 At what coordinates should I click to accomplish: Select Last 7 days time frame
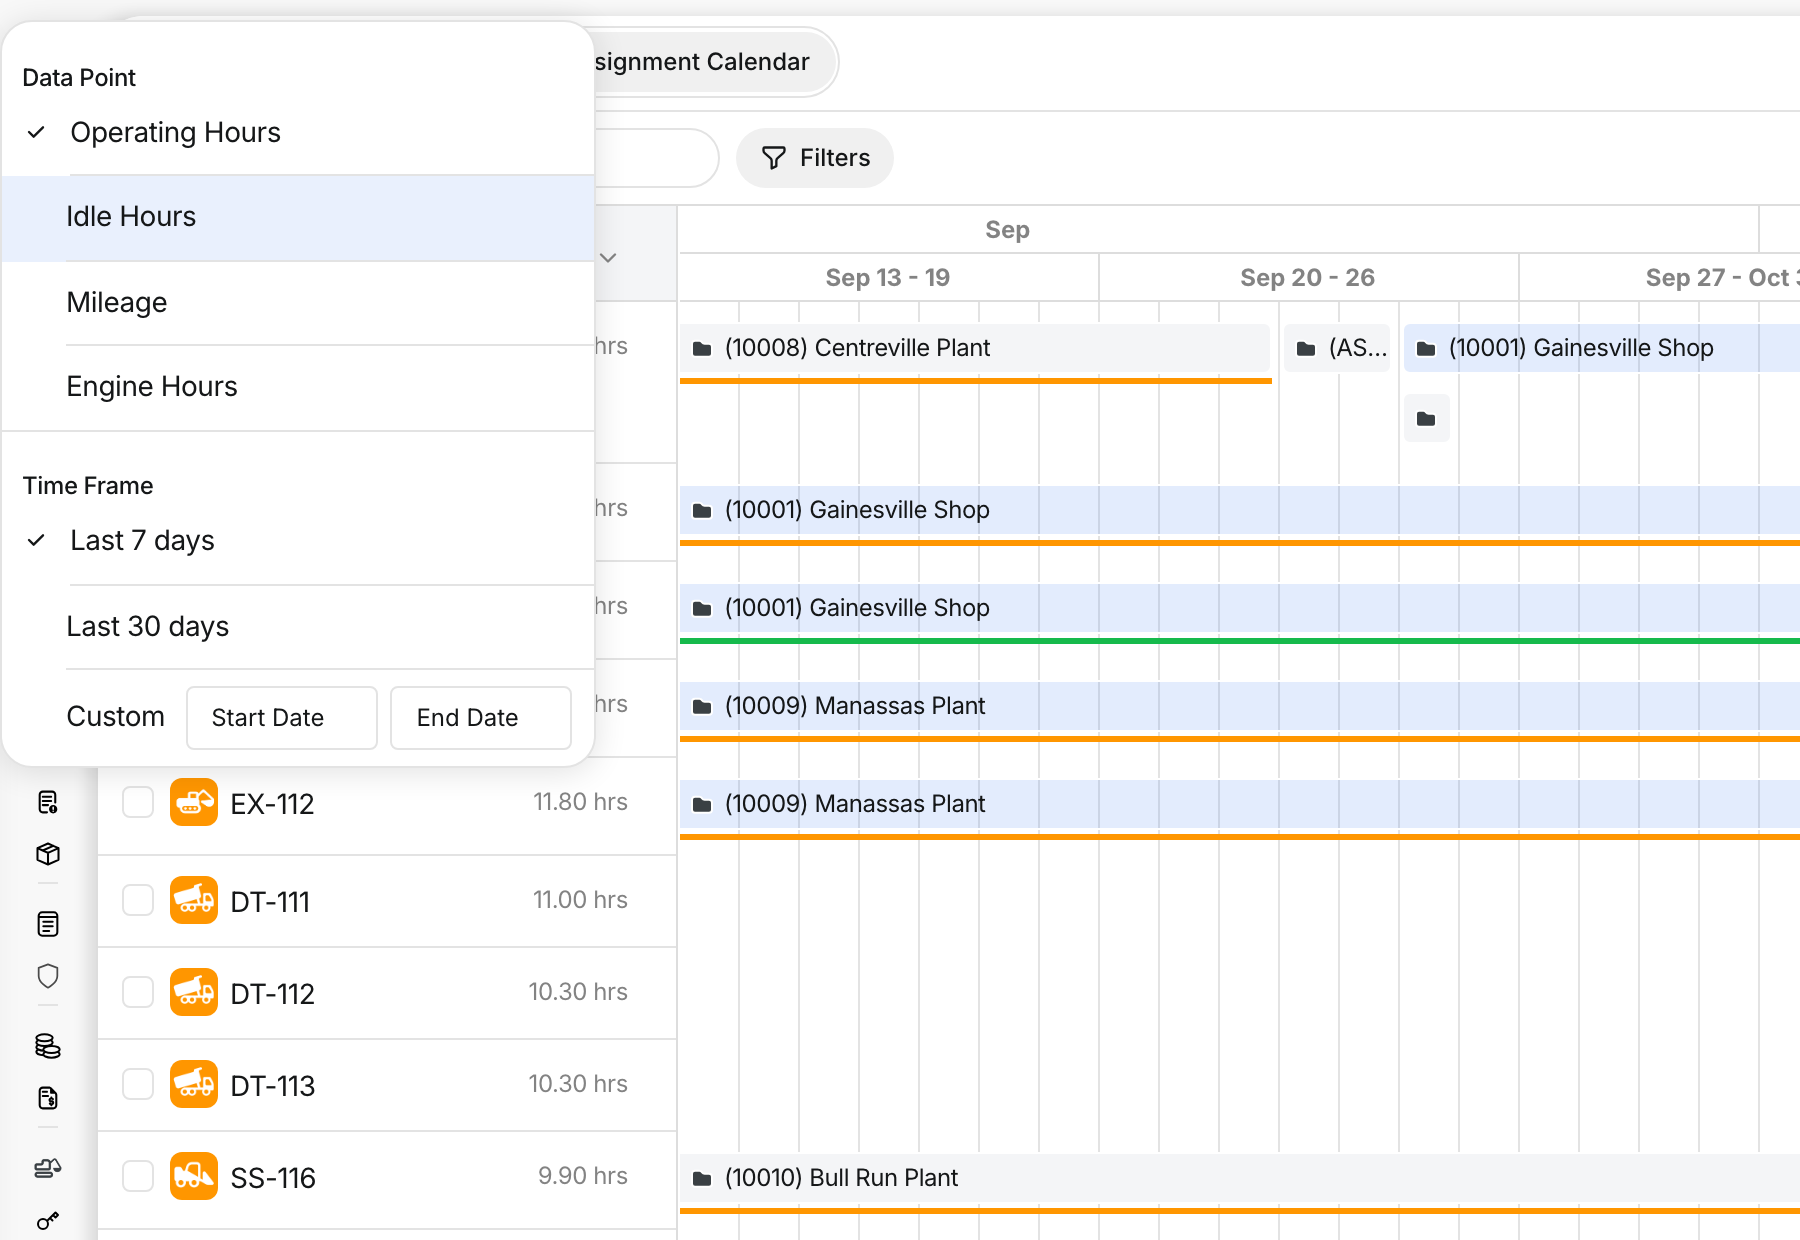pyautogui.click(x=298, y=541)
